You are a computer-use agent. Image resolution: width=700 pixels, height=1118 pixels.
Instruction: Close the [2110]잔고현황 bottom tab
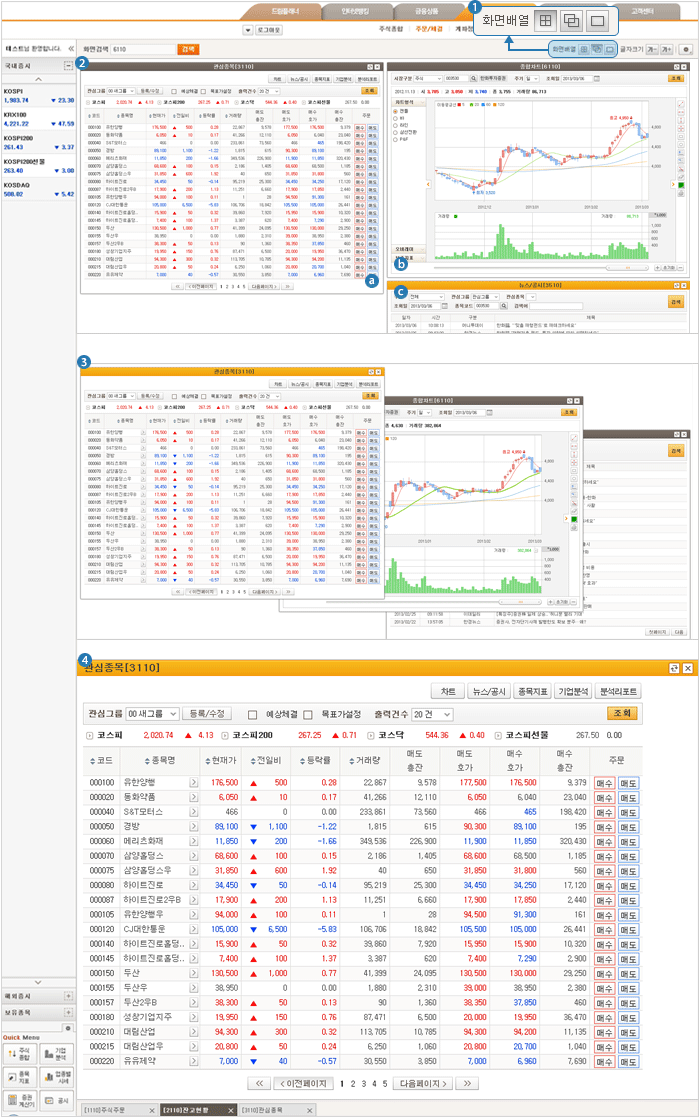click(x=230, y=1110)
